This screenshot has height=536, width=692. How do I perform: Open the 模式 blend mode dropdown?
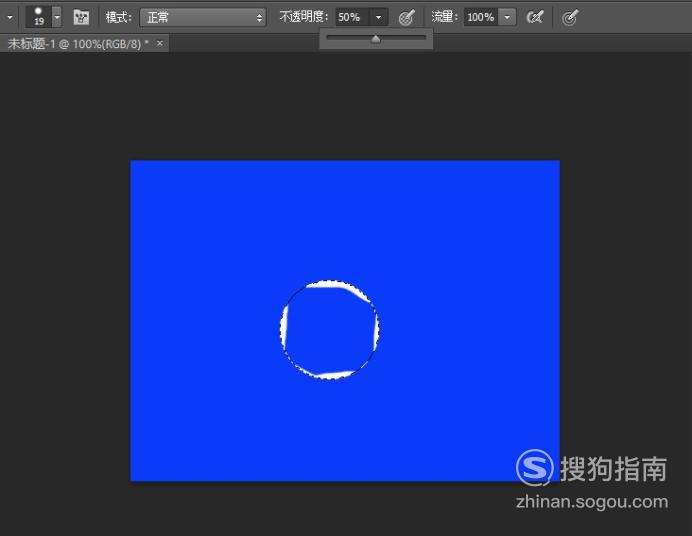click(203, 17)
